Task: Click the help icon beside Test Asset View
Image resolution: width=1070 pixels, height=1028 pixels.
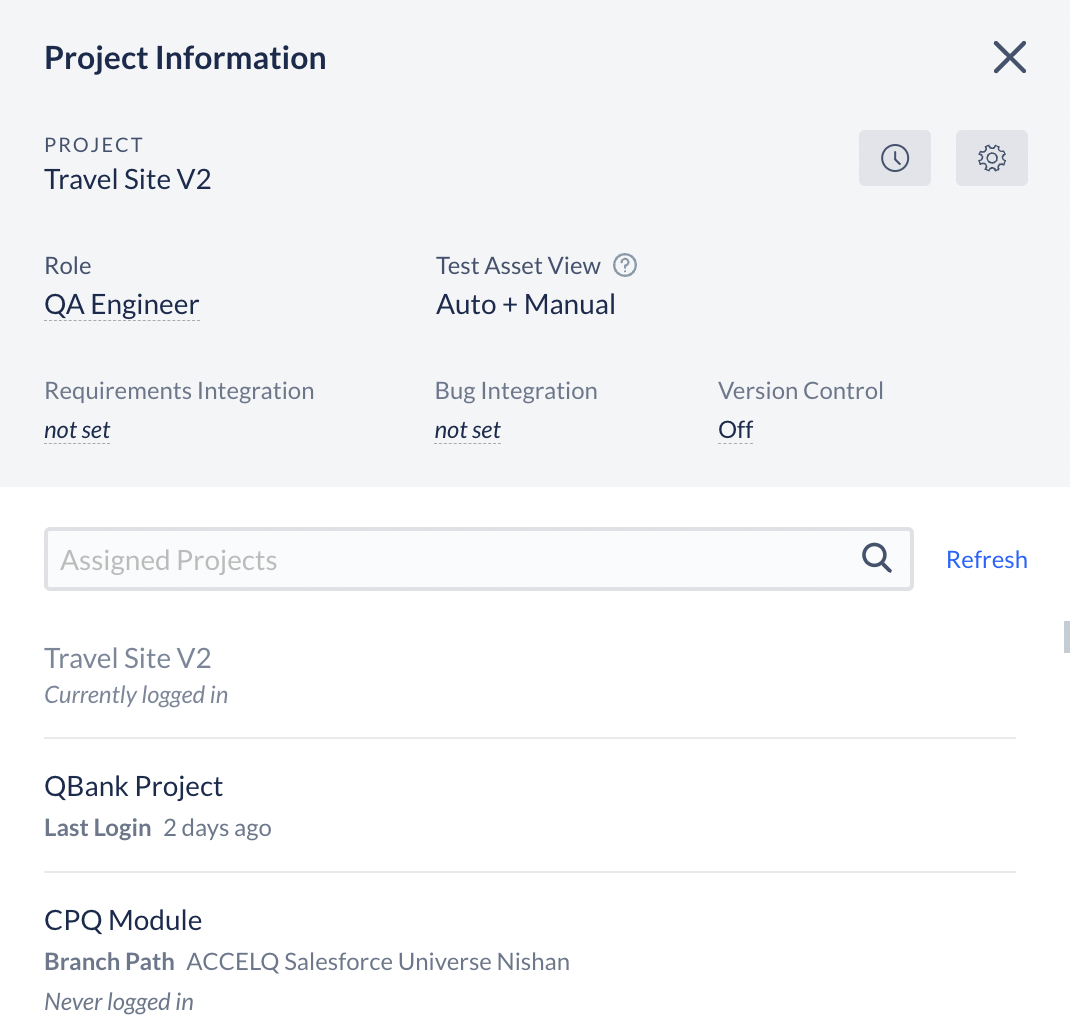Action: [624, 265]
